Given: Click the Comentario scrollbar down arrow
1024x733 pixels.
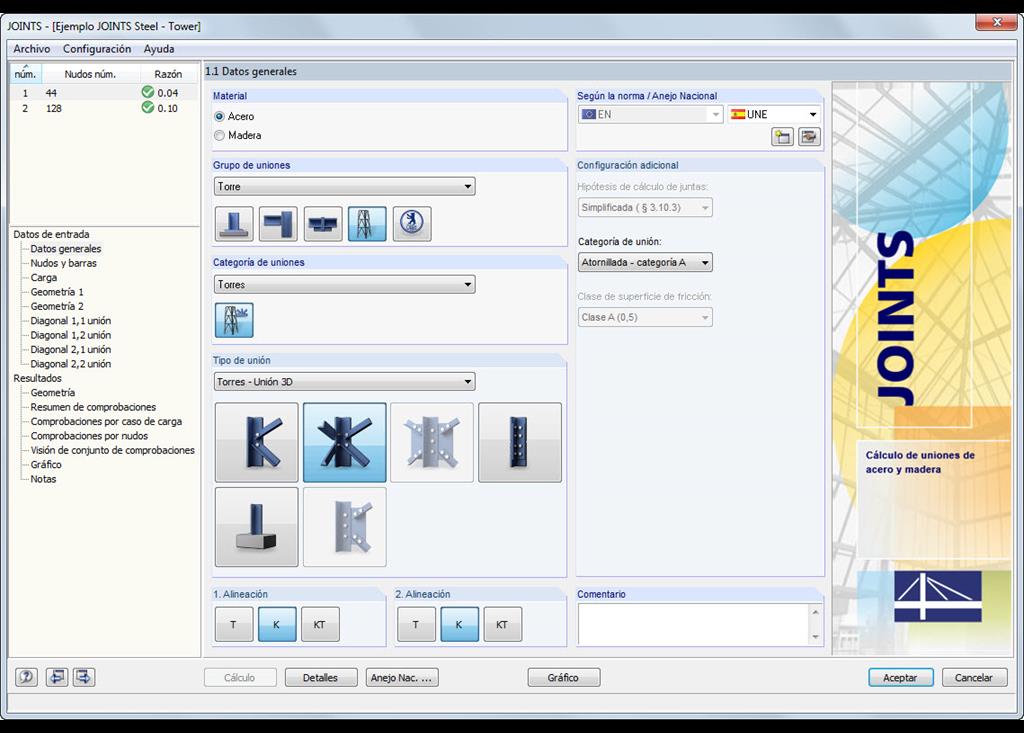Looking at the screenshot, I should click(x=815, y=638).
